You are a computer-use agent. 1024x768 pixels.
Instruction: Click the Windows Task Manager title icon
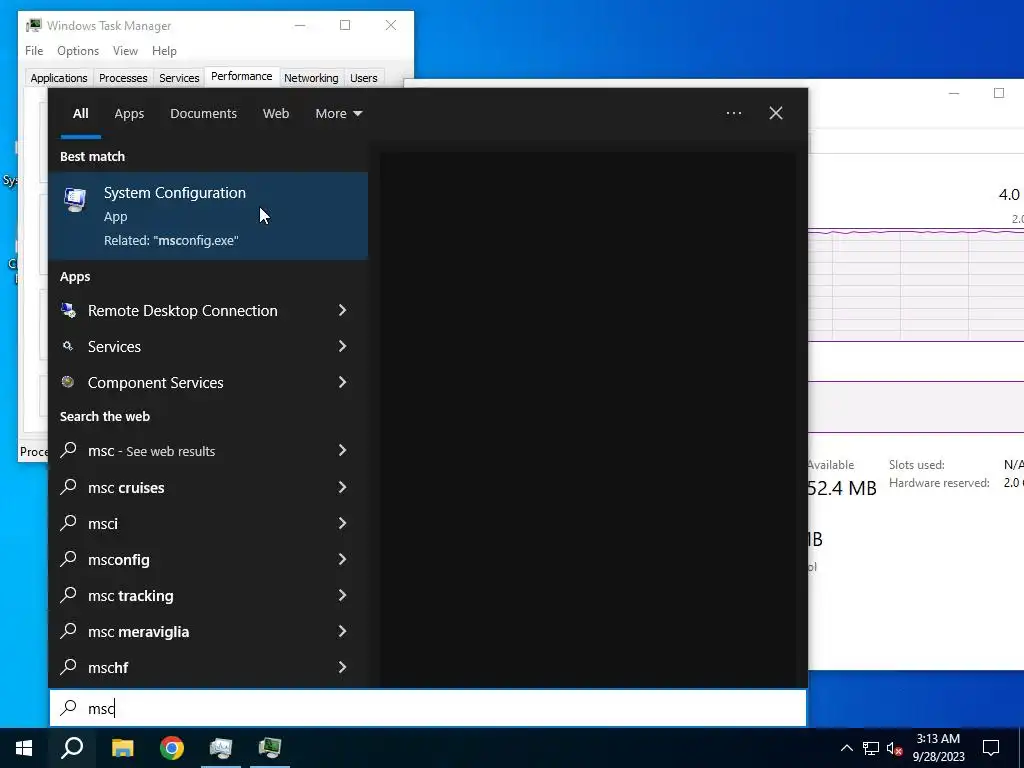34,25
